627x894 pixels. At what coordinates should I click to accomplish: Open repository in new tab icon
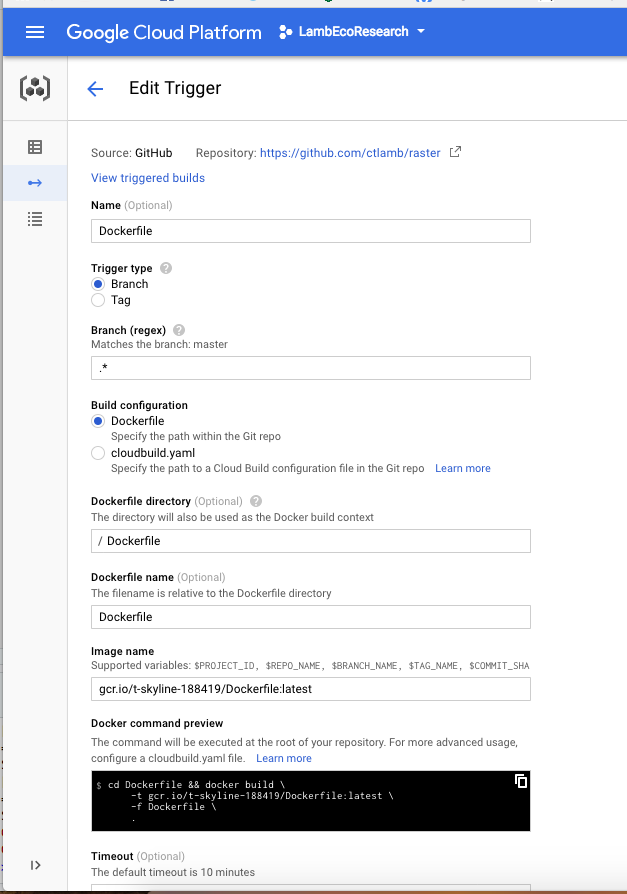coord(455,152)
